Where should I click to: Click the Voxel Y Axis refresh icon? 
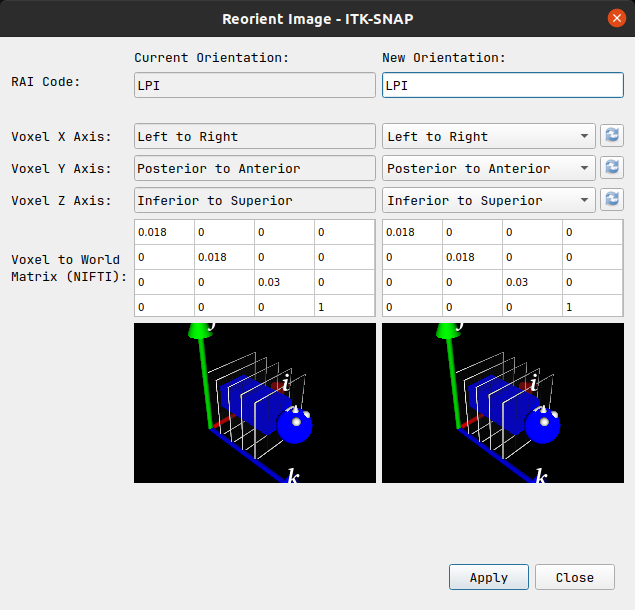click(612, 168)
